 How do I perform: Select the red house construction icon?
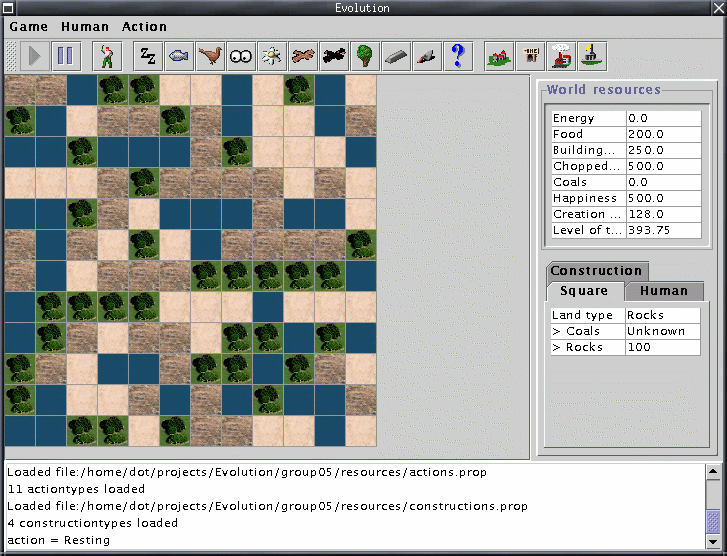(x=499, y=56)
